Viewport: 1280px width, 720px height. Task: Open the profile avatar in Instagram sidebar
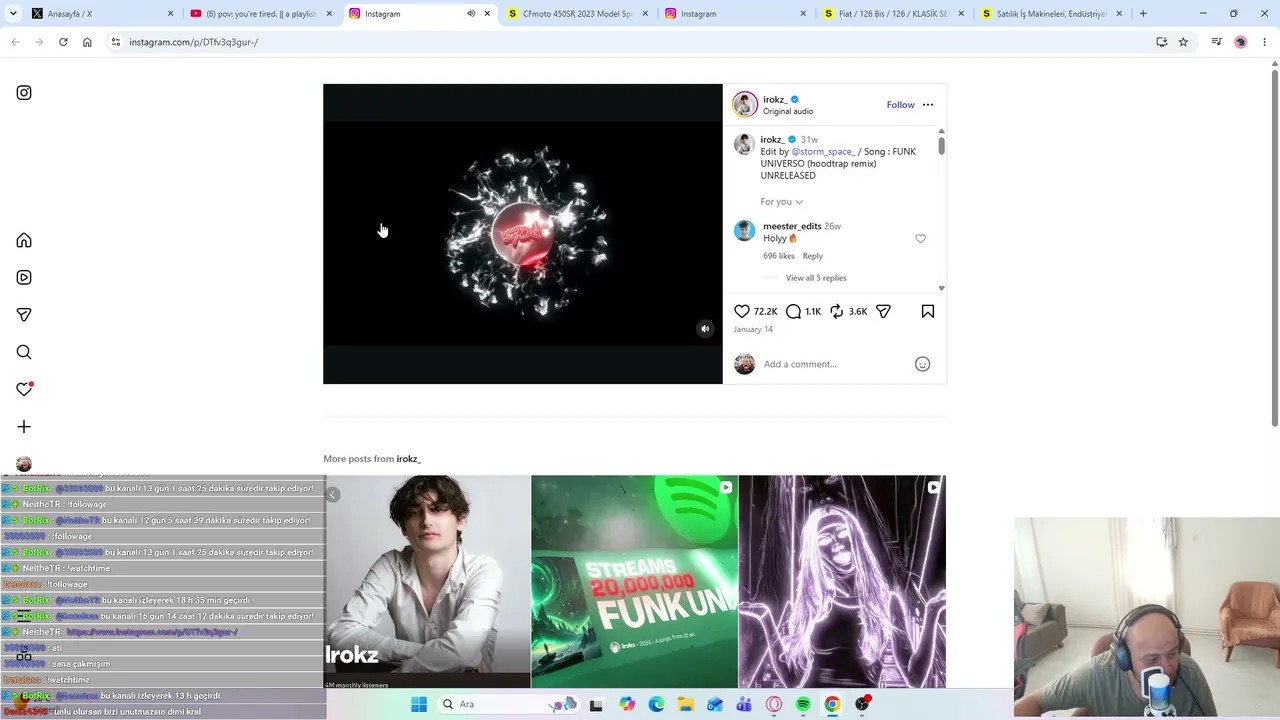(x=24, y=464)
